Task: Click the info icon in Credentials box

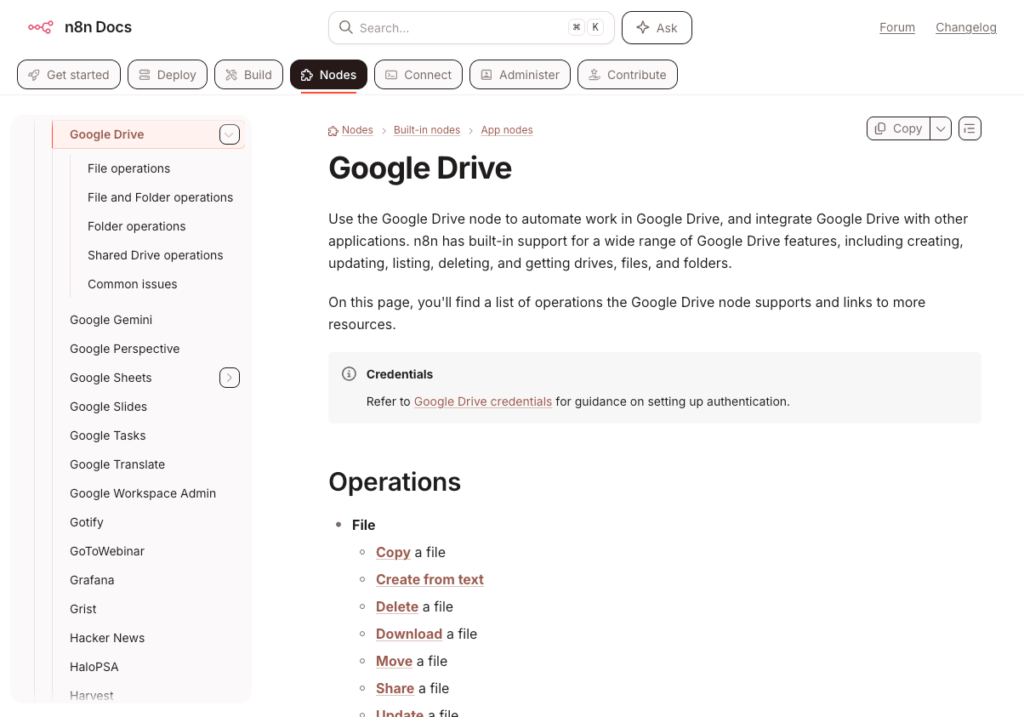Action: (x=349, y=374)
